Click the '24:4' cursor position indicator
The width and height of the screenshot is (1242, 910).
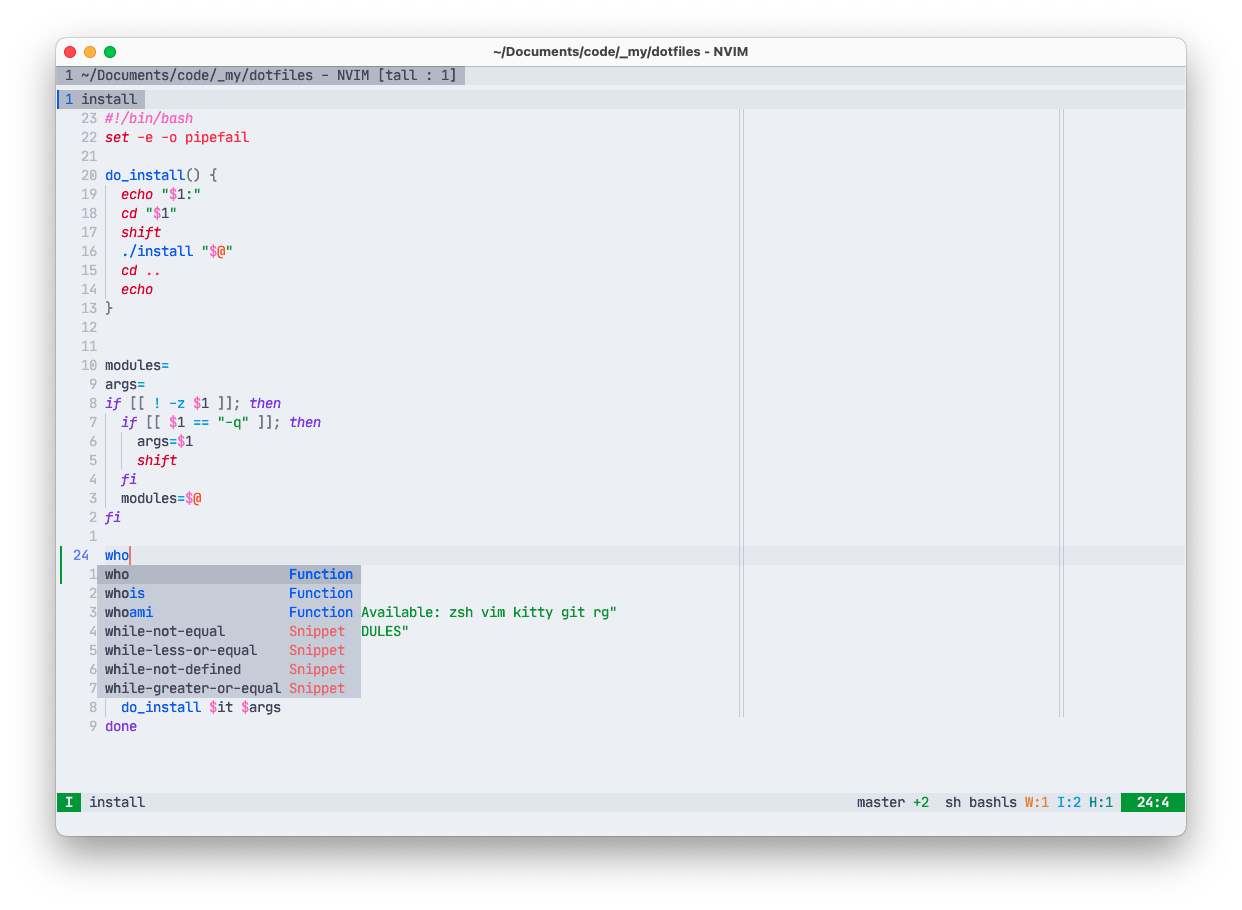click(1153, 802)
